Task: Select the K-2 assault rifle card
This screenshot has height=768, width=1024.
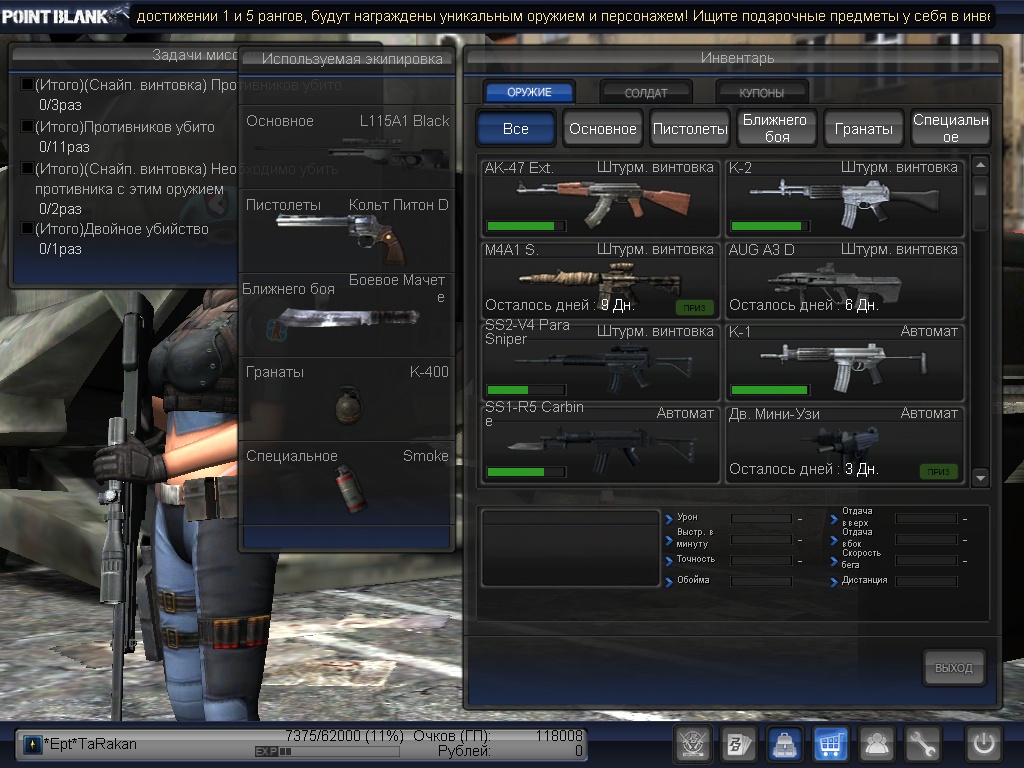Action: point(844,197)
